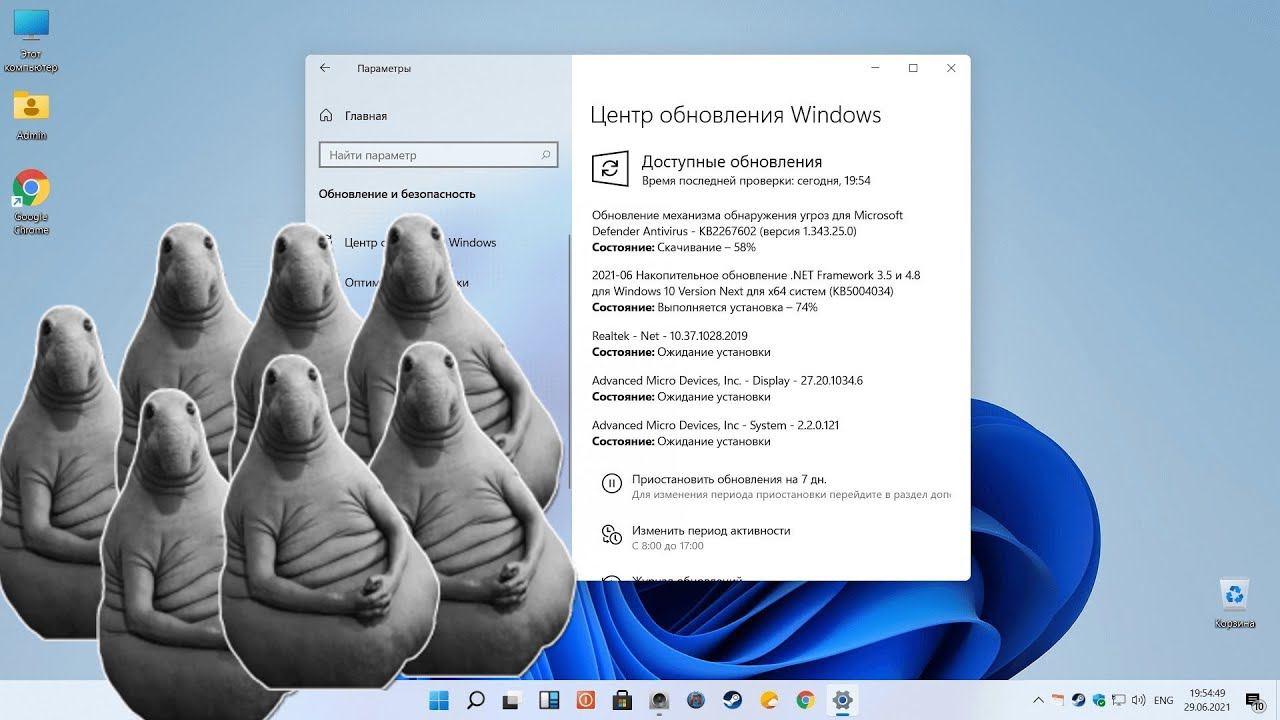Launch Steam from the taskbar
This screenshot has height=720, width=1280.
coord(732,700)
